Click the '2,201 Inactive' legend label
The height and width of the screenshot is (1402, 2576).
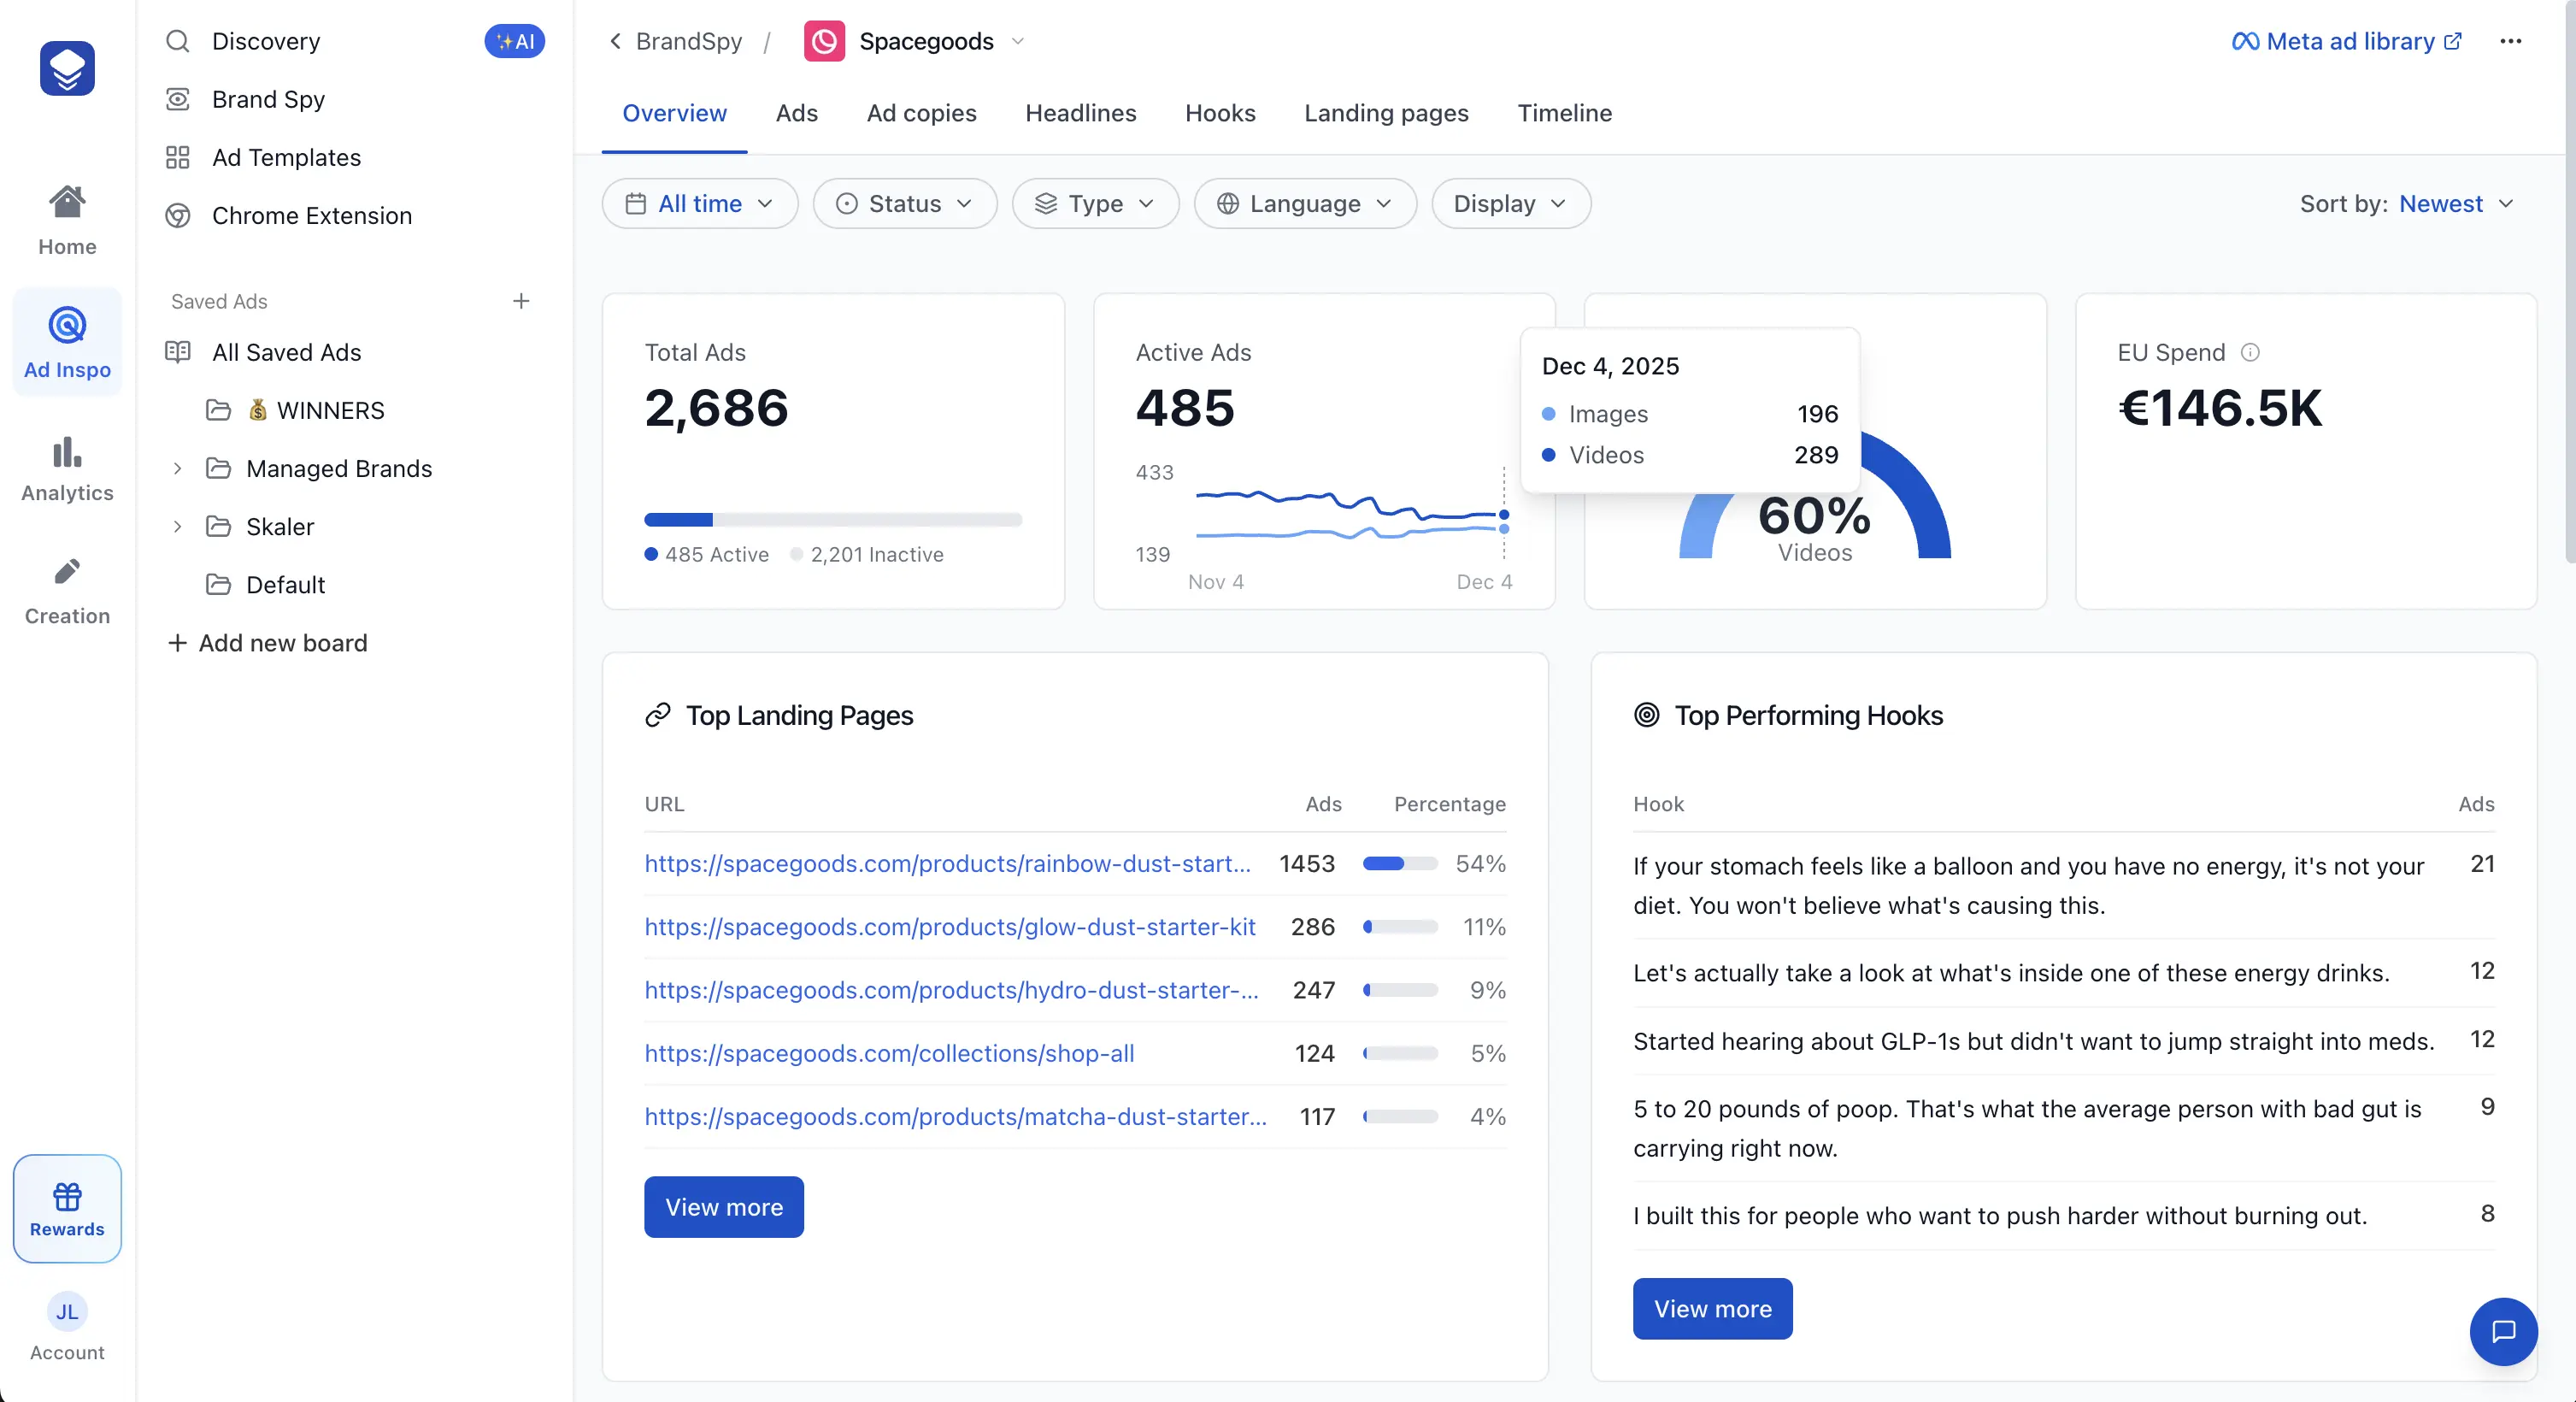[x=877, y=554]
